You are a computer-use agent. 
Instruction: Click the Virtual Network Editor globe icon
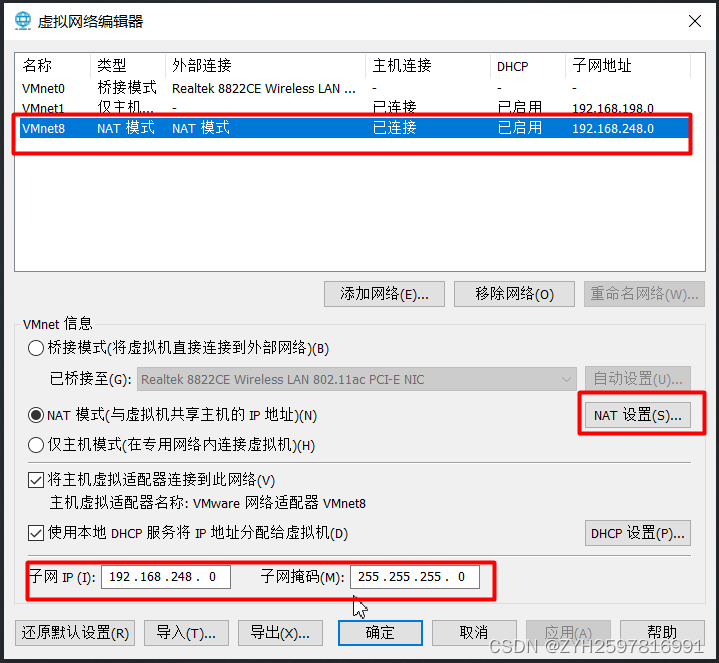click(22, 21)
